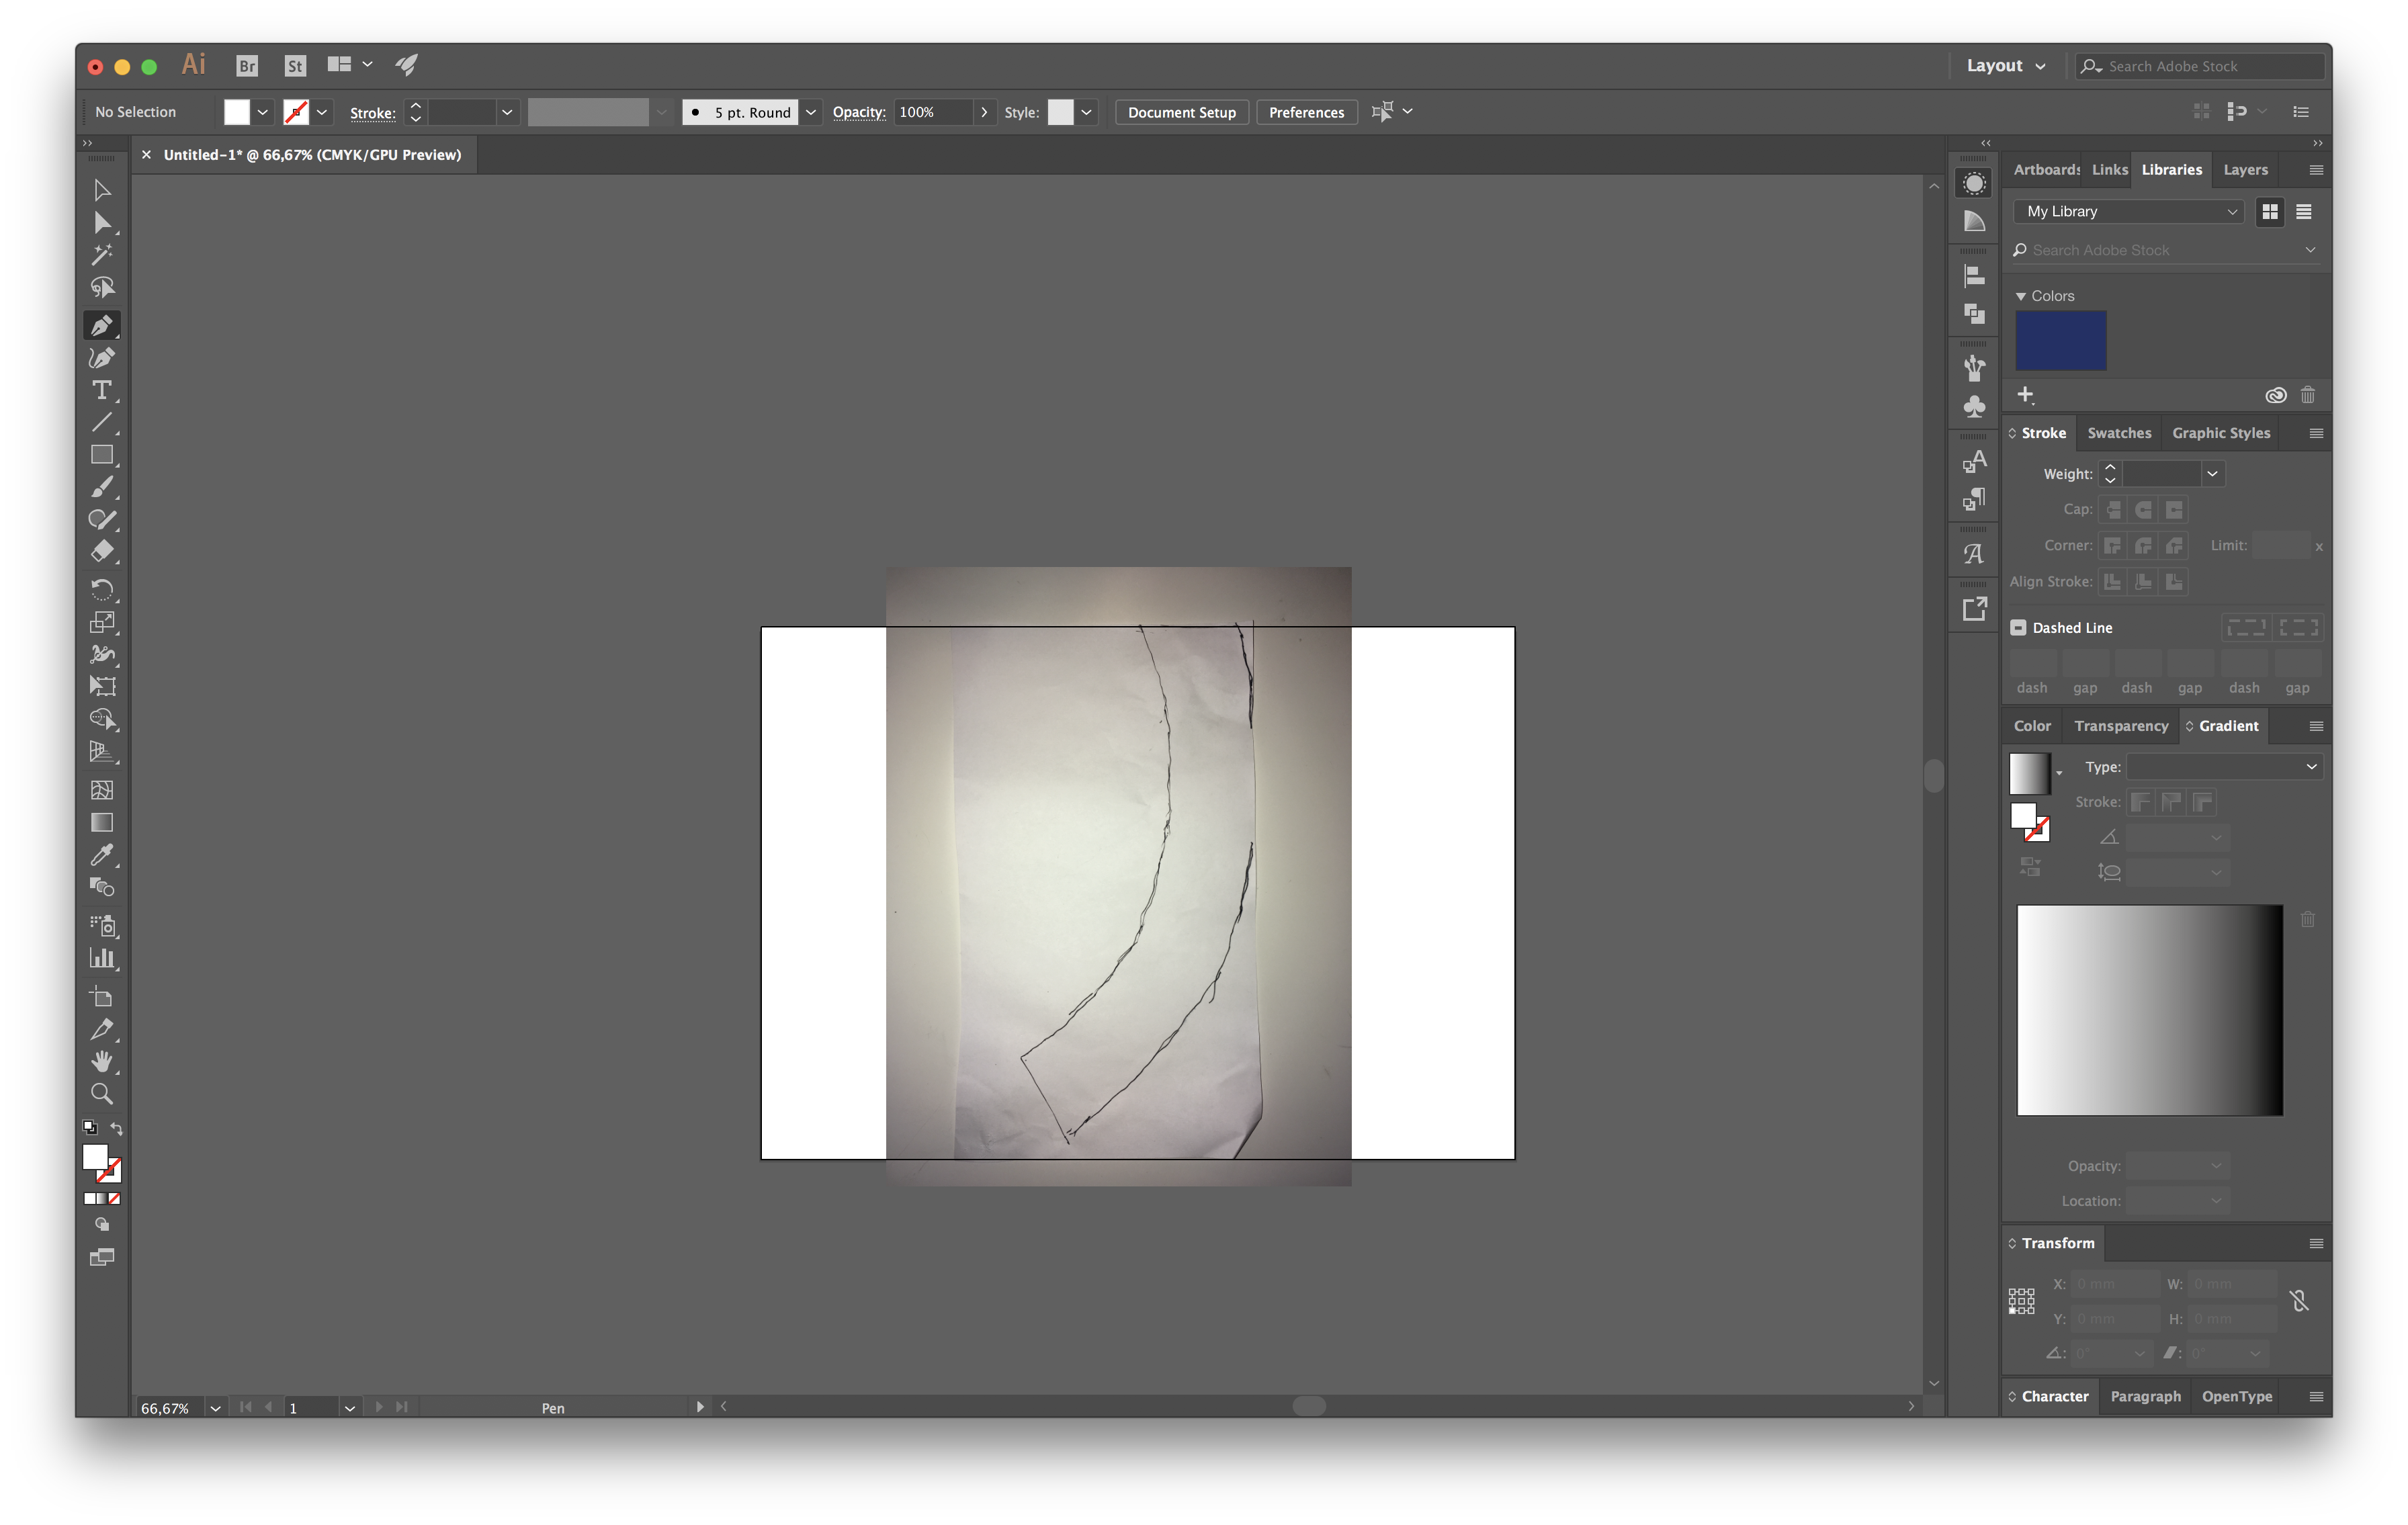Select the Rectangle tool
Image resolution: width=2408 pixels, height=1525 pixels.
pyautogui.click(x=101, y=455)
